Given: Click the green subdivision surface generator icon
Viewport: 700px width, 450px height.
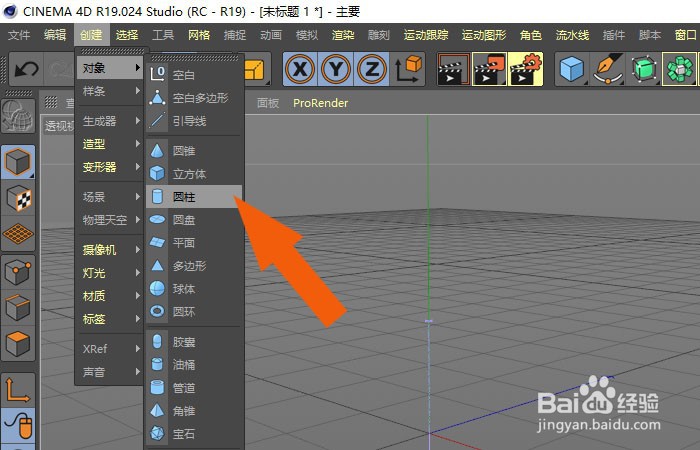Looking at the screenshot, I should click(x=644, y=69).
